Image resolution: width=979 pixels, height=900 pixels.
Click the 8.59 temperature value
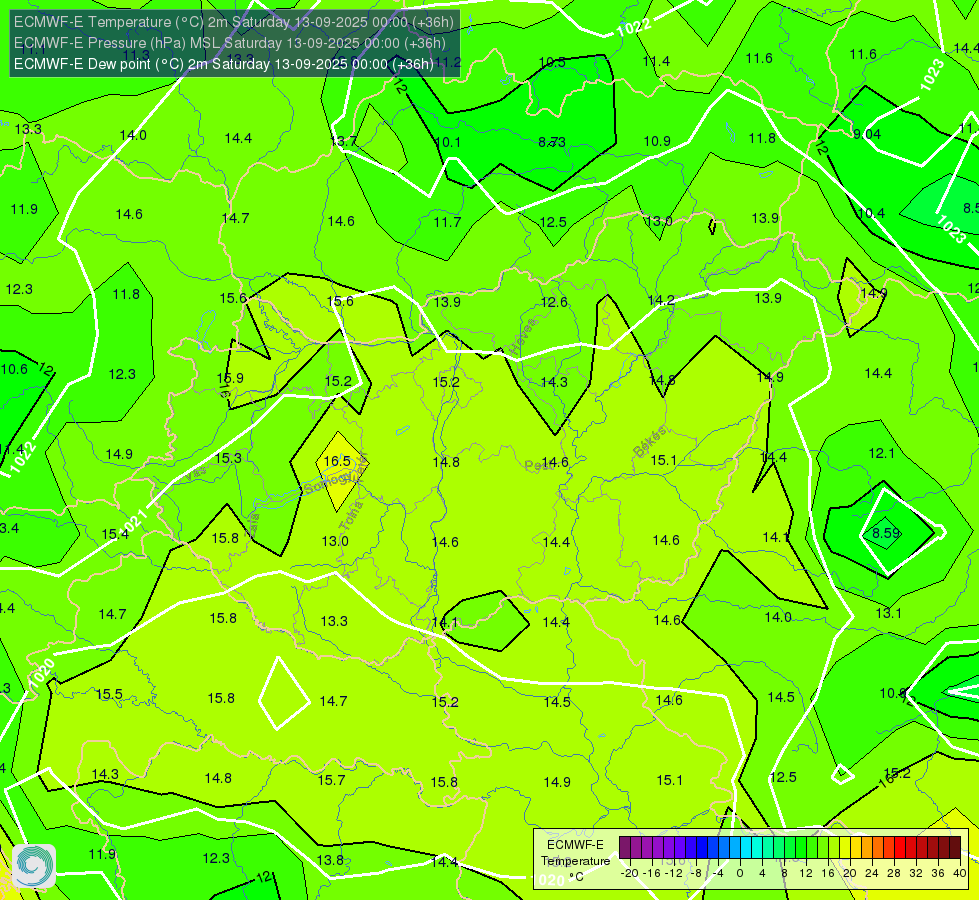[886, 533]
